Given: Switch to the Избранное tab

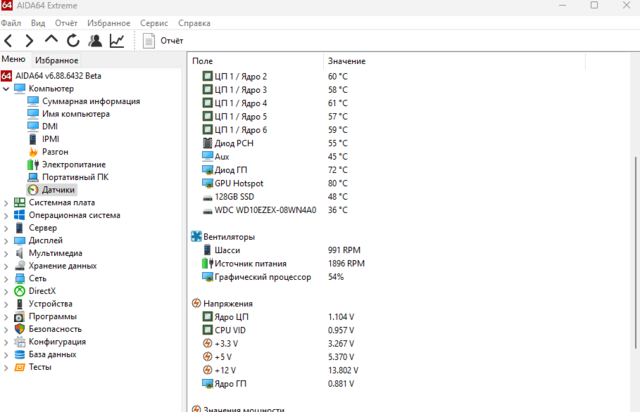Looking at the screenshot, I should (57, 60).
